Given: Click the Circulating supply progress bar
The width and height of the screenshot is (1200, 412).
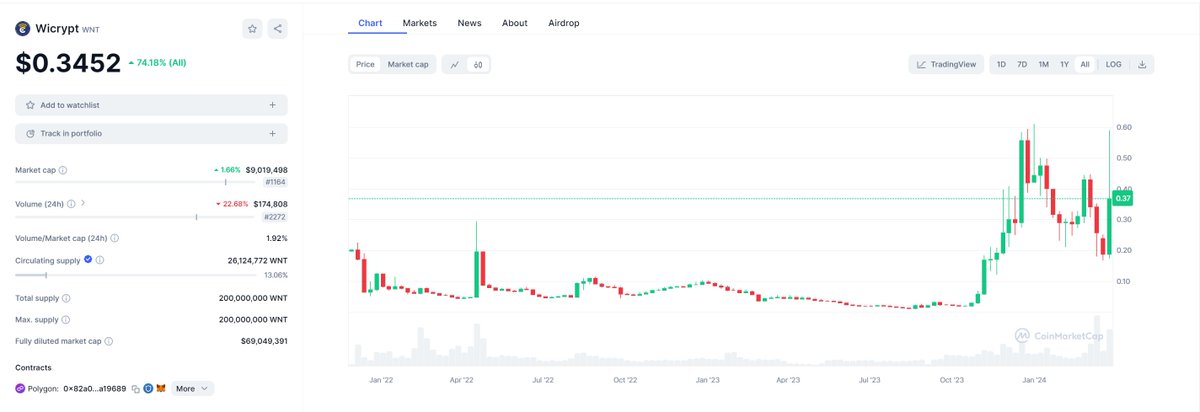Looking at the screenshot, I should [138, 275].
